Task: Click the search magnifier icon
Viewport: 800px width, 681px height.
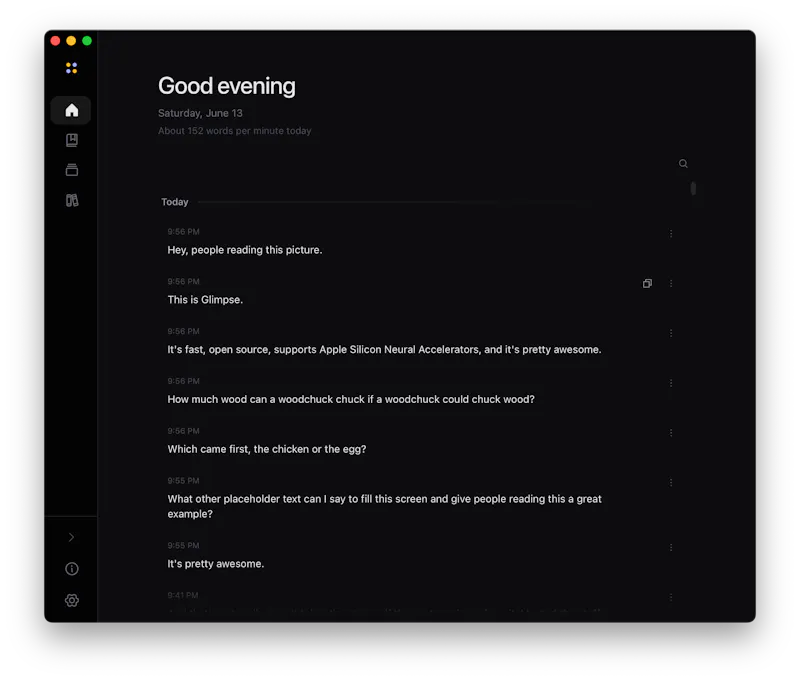Action: (x=683, y=164)
